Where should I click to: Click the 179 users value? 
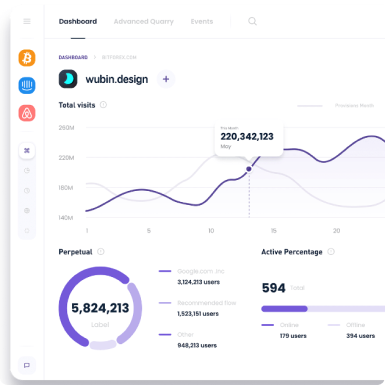(x=293, y=336)
